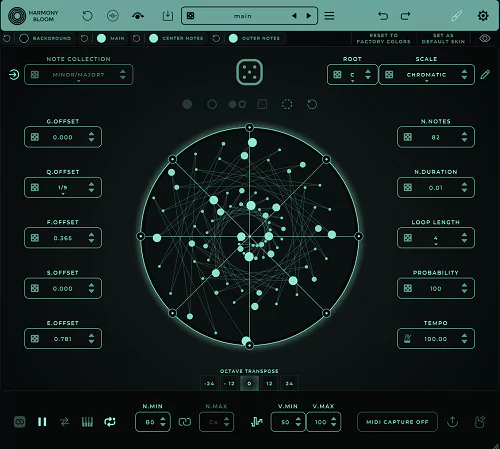Click the save preset icon

point(168,16)
